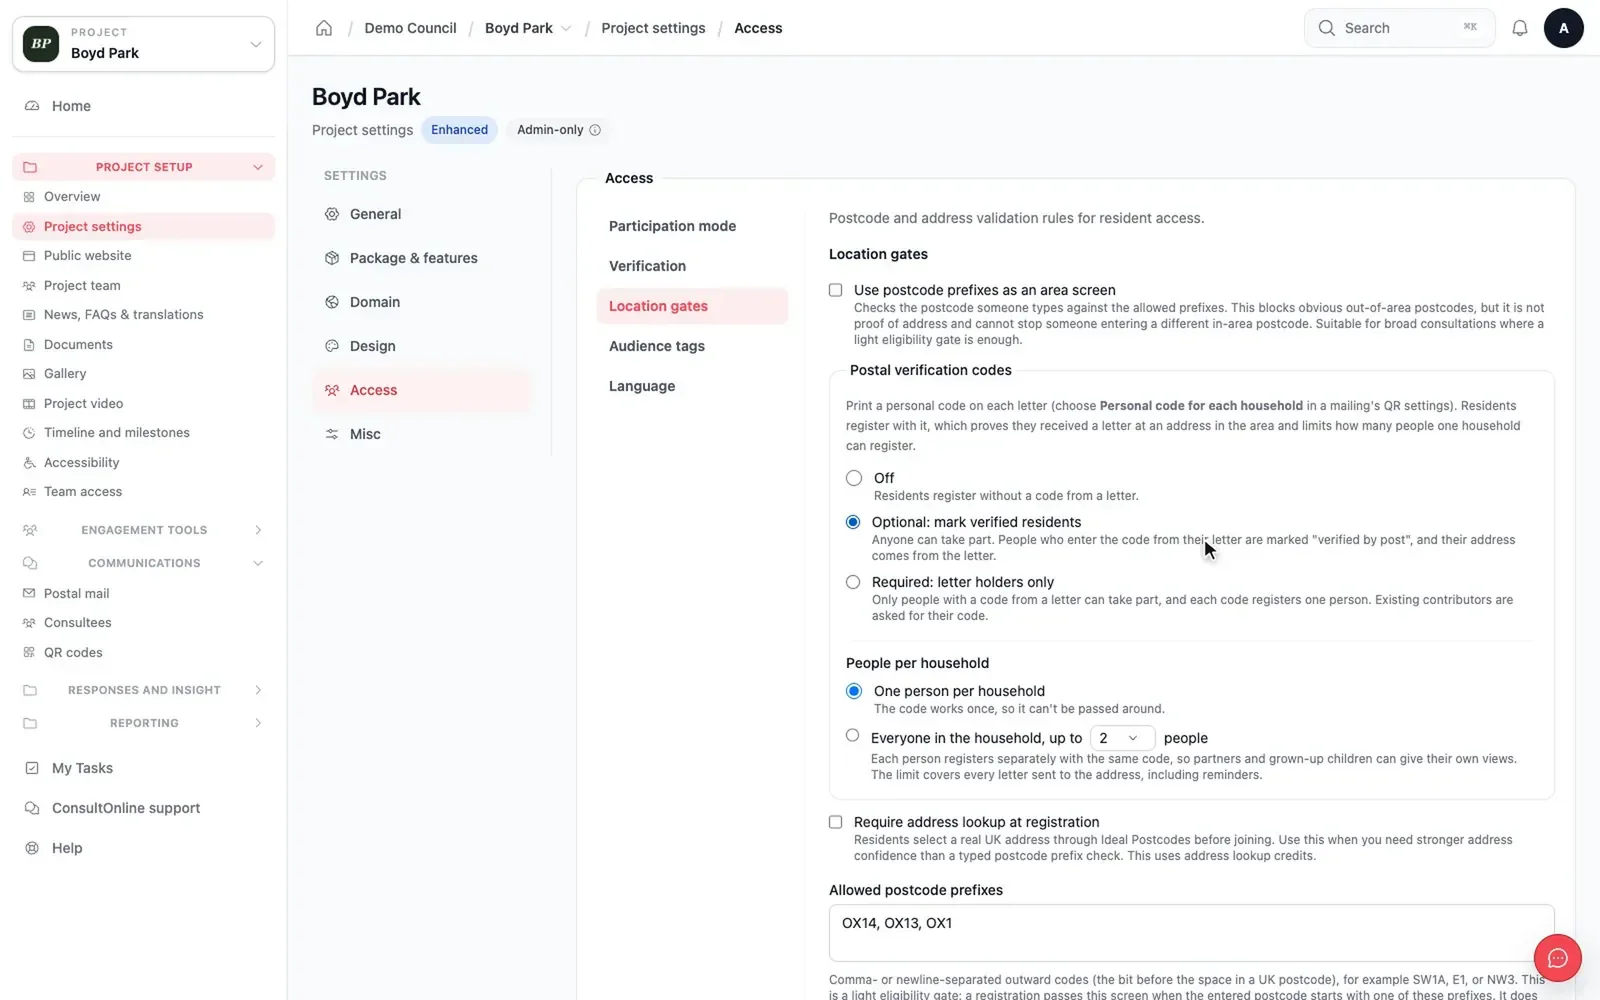Image resolution: width=1600 pixels, height=1000 pixels.
Task: Click the General settings gear icon
Action: [332, 214]
